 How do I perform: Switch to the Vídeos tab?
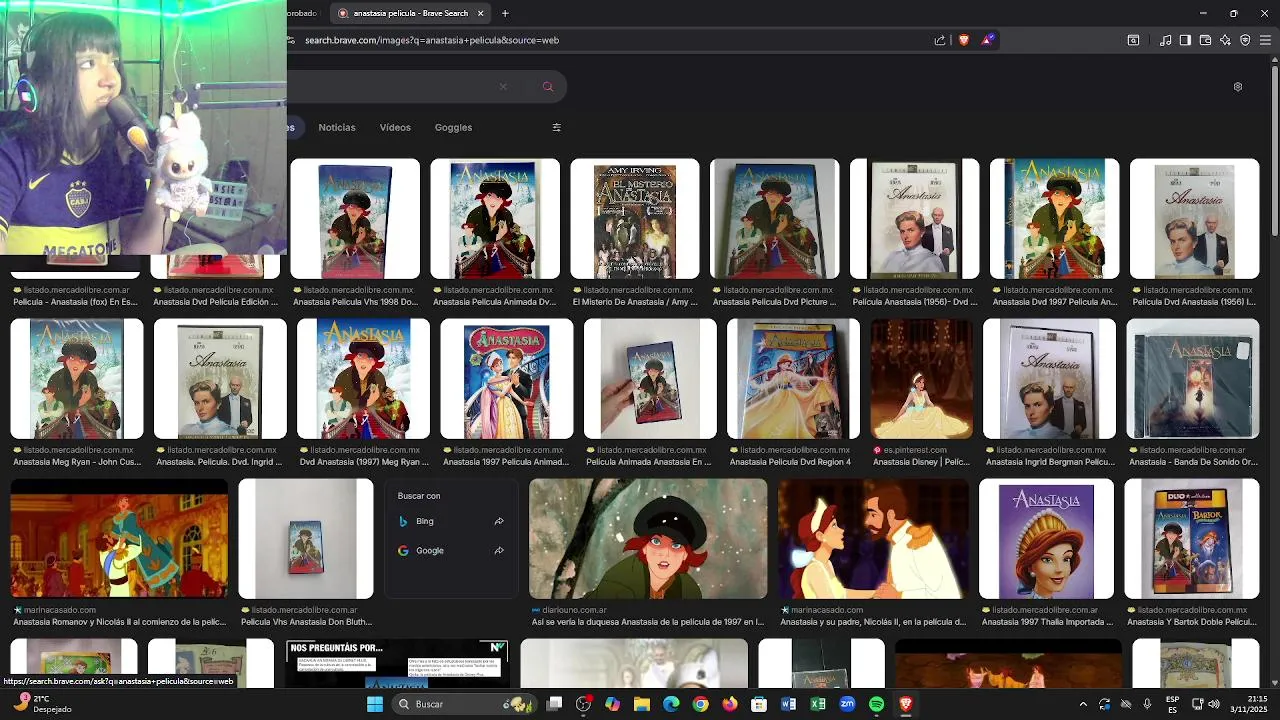(395, 127)
